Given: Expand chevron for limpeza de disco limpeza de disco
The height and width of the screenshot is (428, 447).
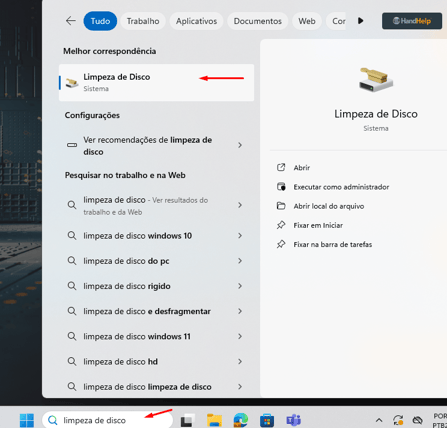Looking at the screenshot, I should pos(240,387).
